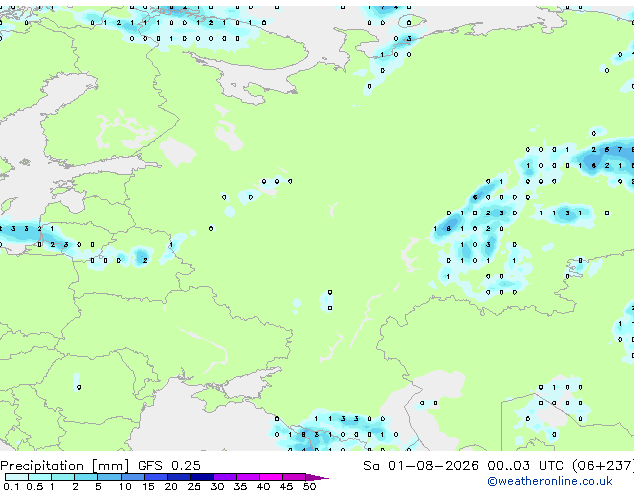Click the 'Precipitation [mm]' title text
634x490 pixels.
coord(64,466)
